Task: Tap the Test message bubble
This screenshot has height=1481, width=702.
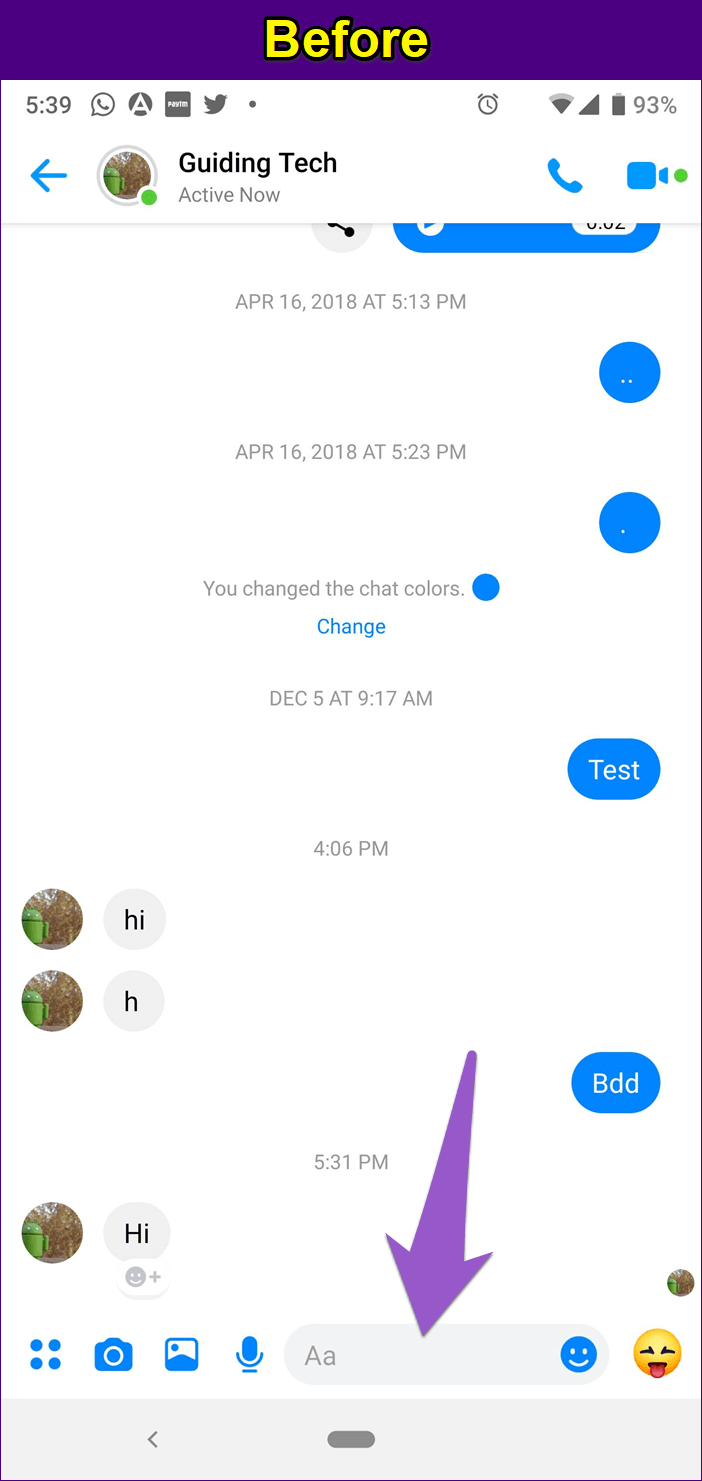Action: tap(613, 769)
